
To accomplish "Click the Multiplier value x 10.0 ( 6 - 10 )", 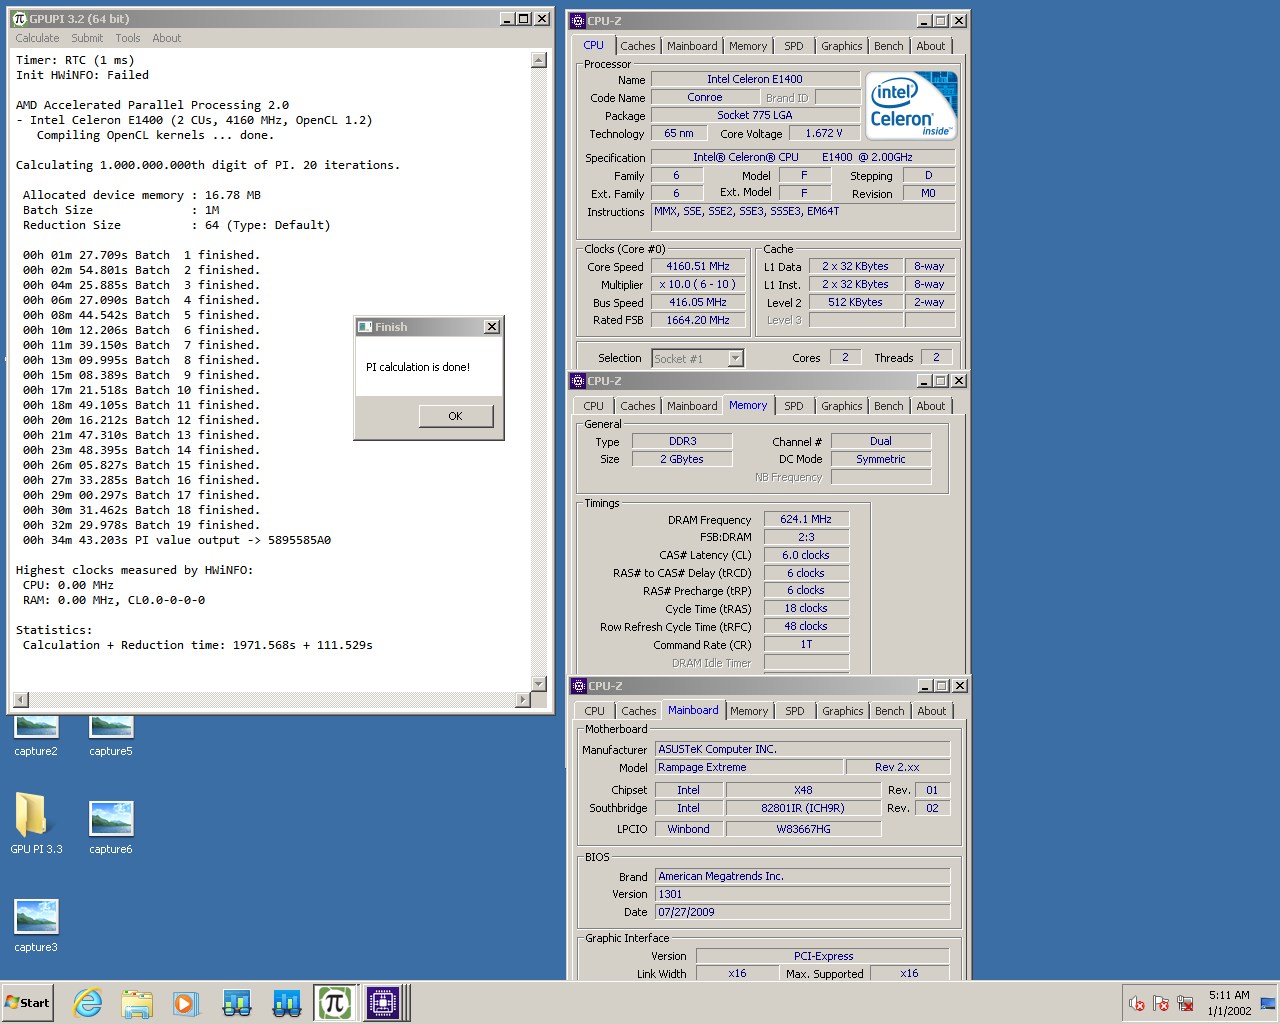I will (x=698, y=285).
